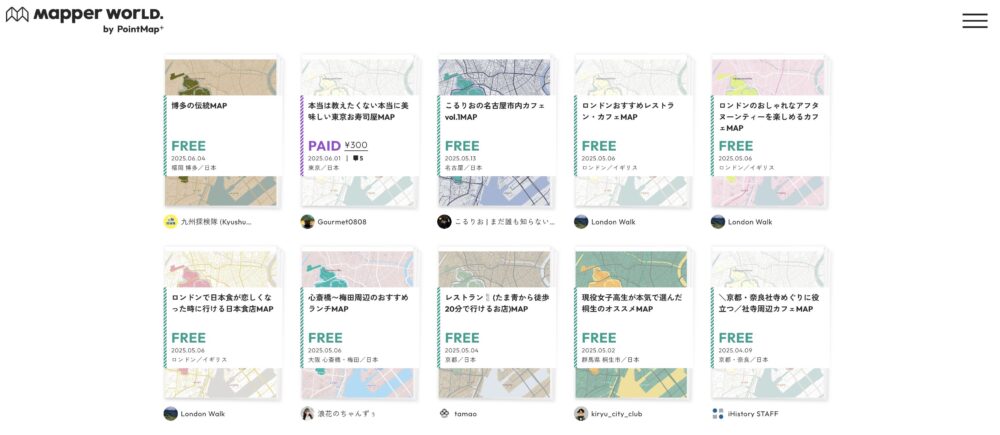Open こるりおの名古屋市内カフェ vol.1MAP
This screenshot has width=1000, height=435.
(495, 133)
